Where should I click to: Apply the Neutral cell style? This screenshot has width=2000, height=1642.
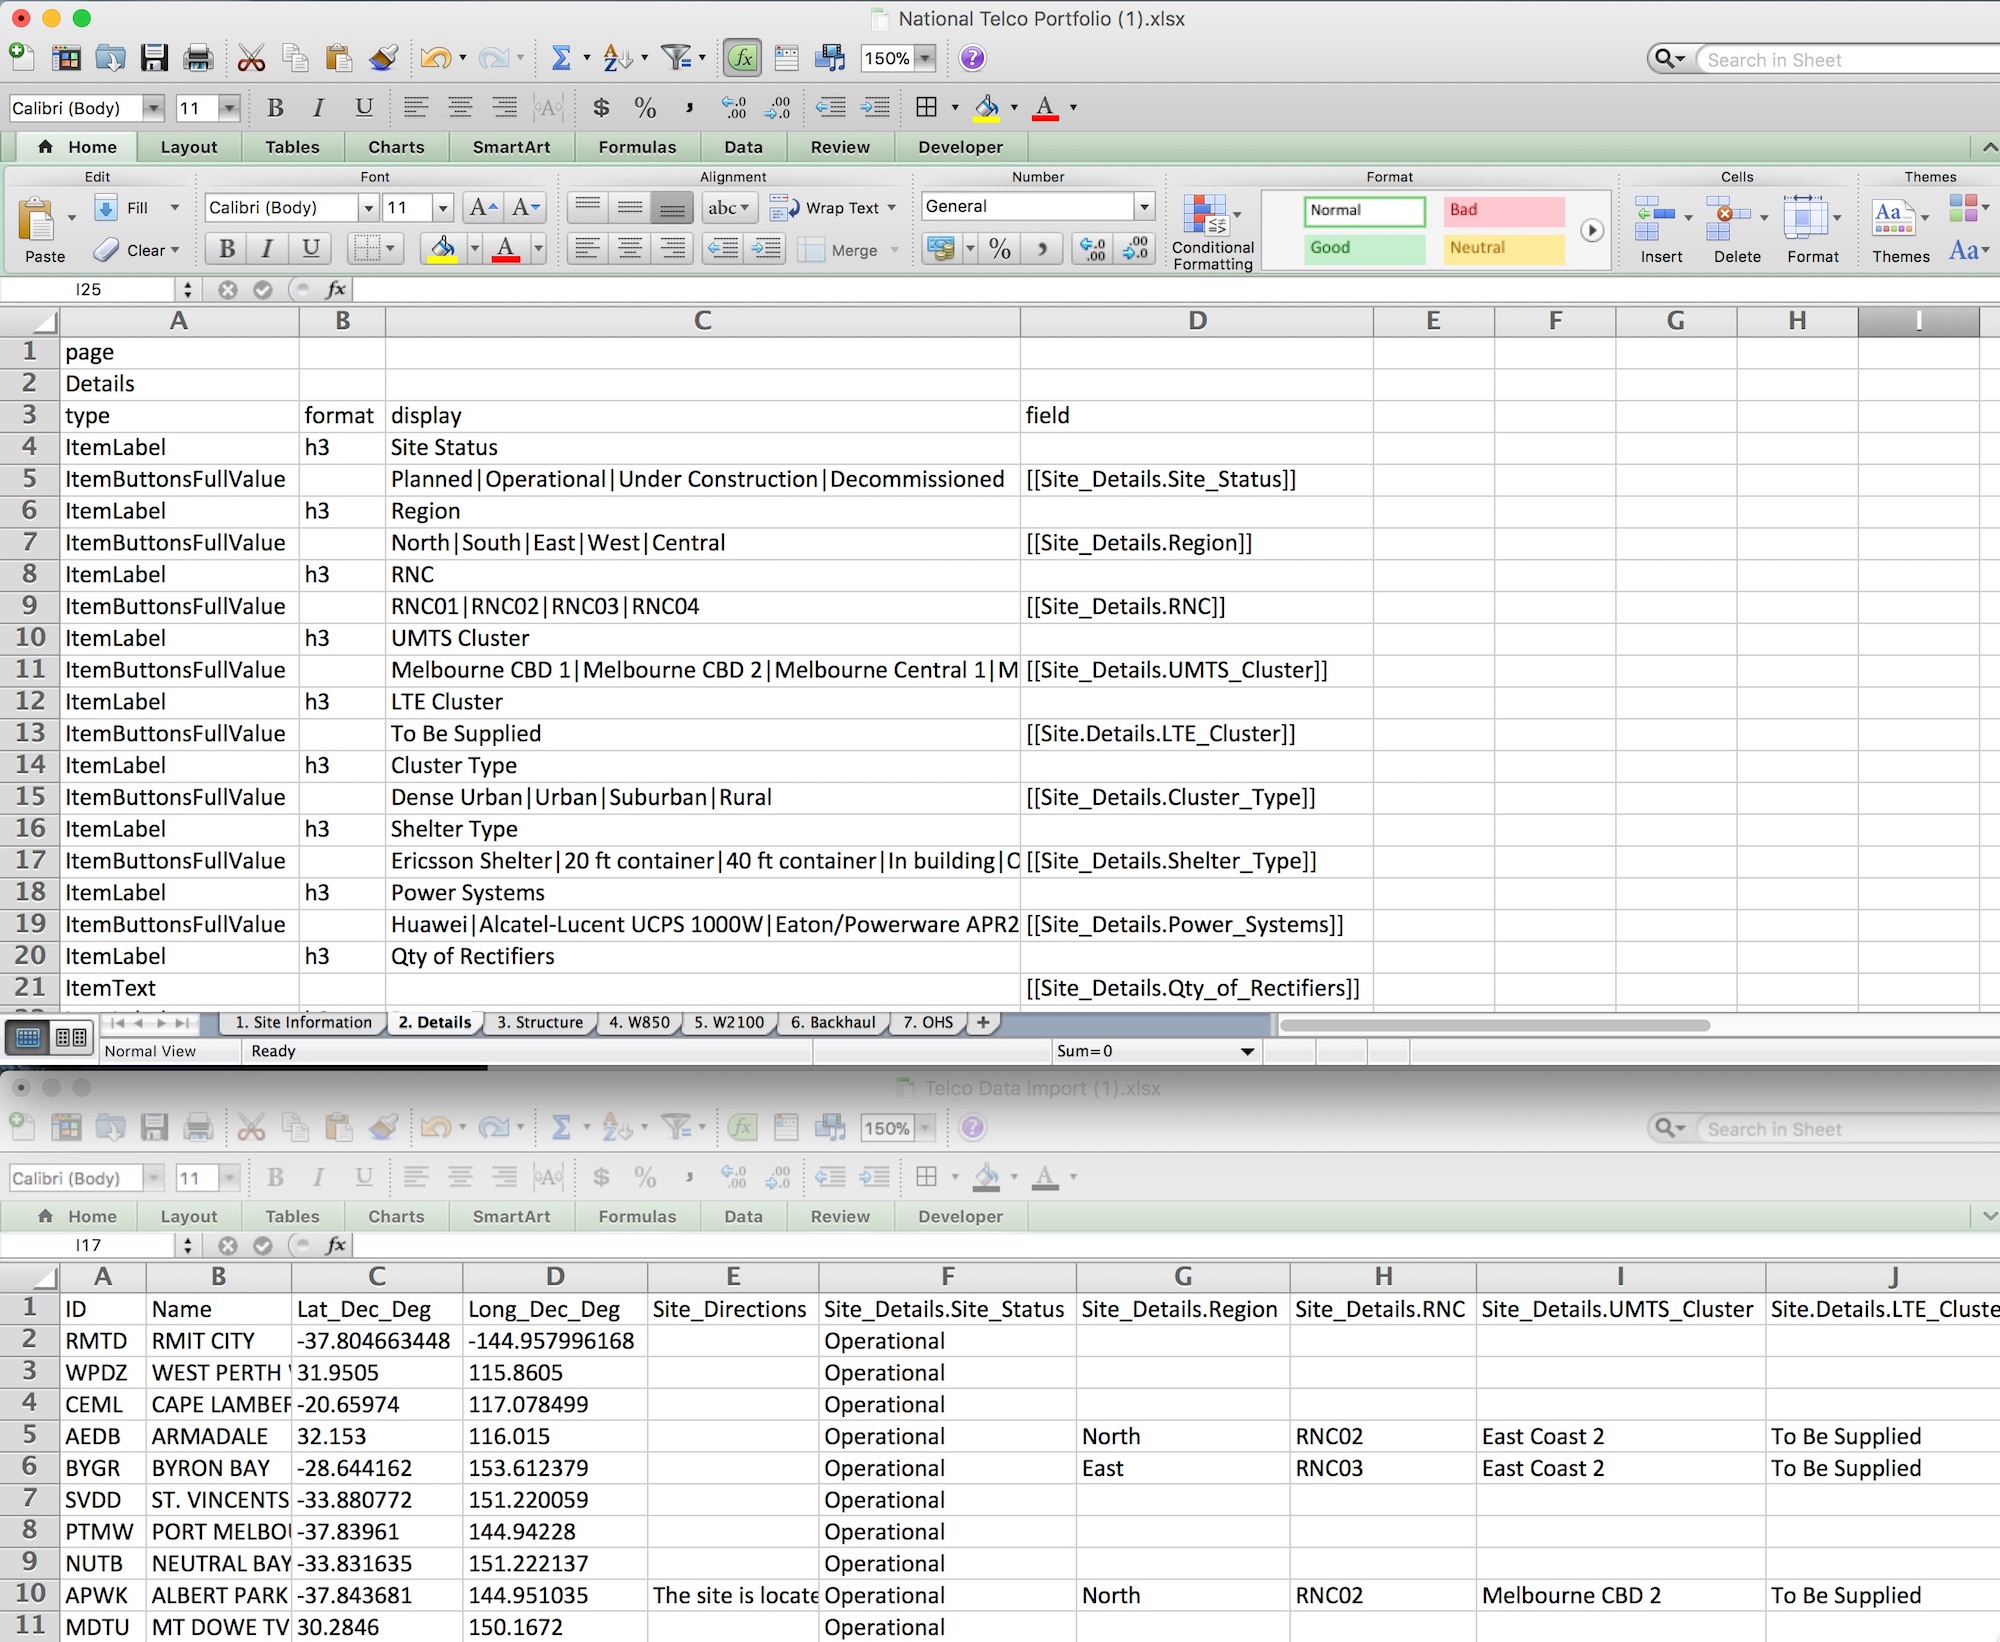[x=1504, y=248]
